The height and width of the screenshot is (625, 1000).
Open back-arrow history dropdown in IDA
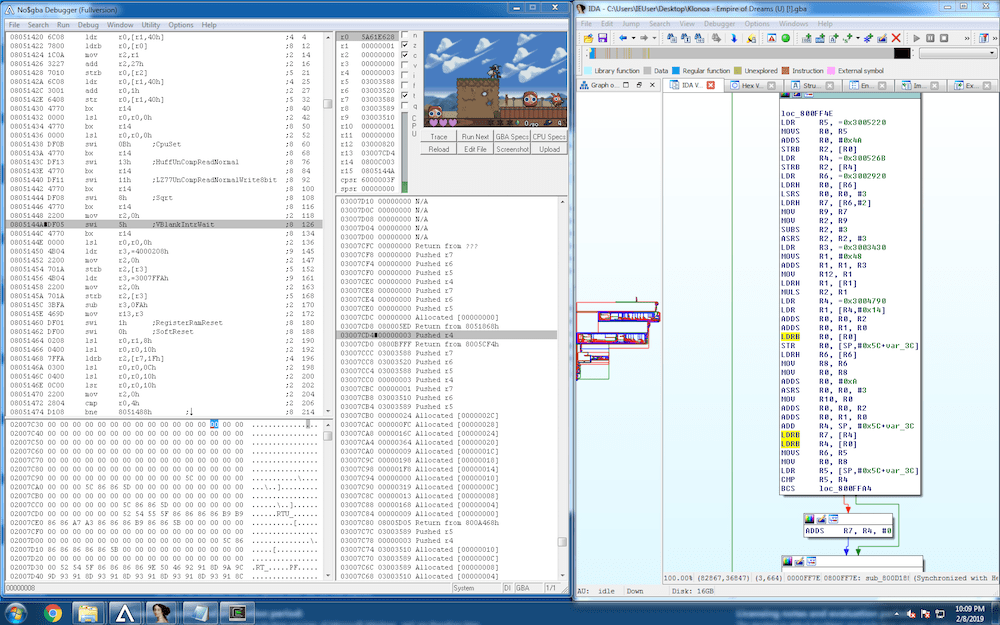pos(633,38)
